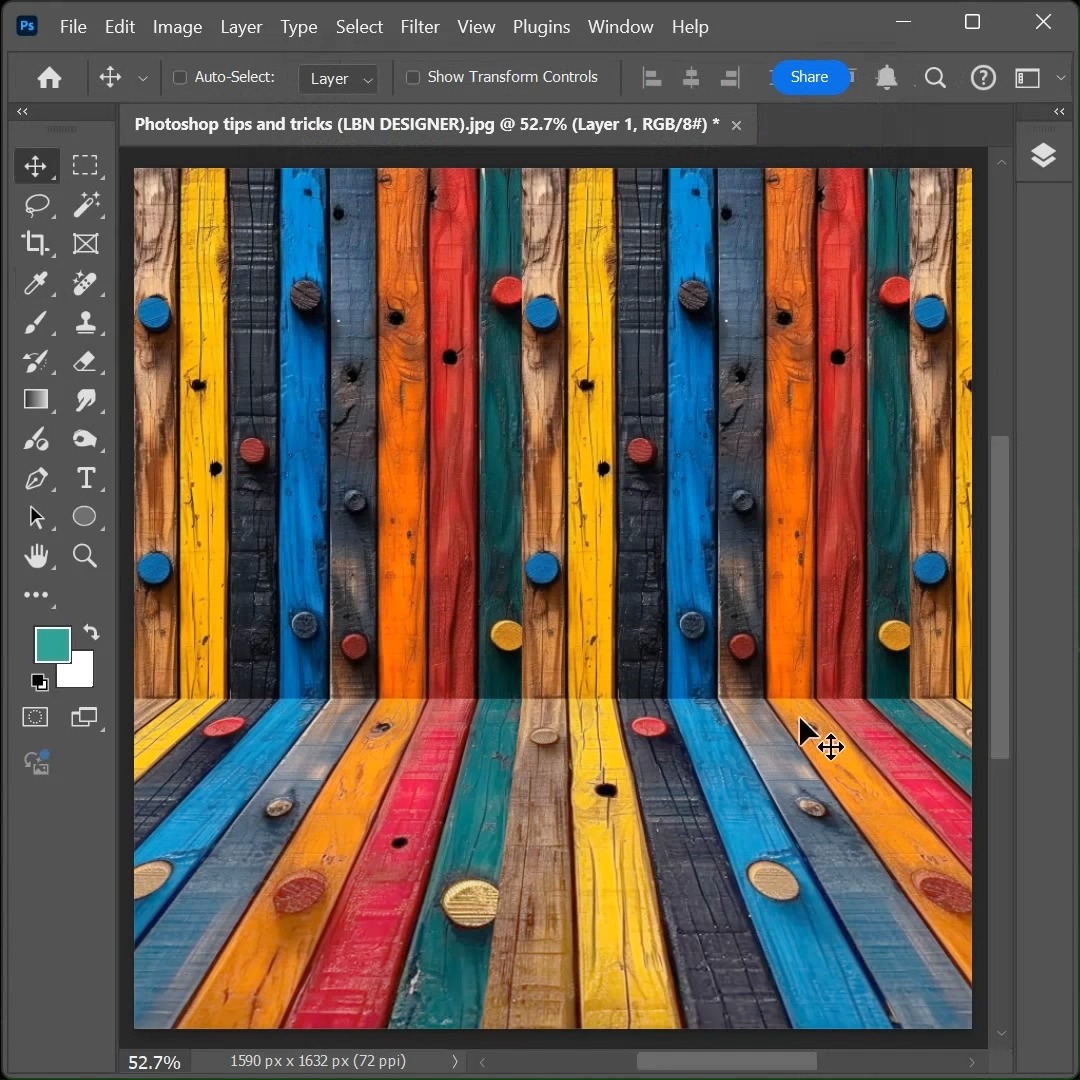Open the Edit Toolbar three-dots menu
Viewport: 1080px width, 1080px height.
[36, 594]
